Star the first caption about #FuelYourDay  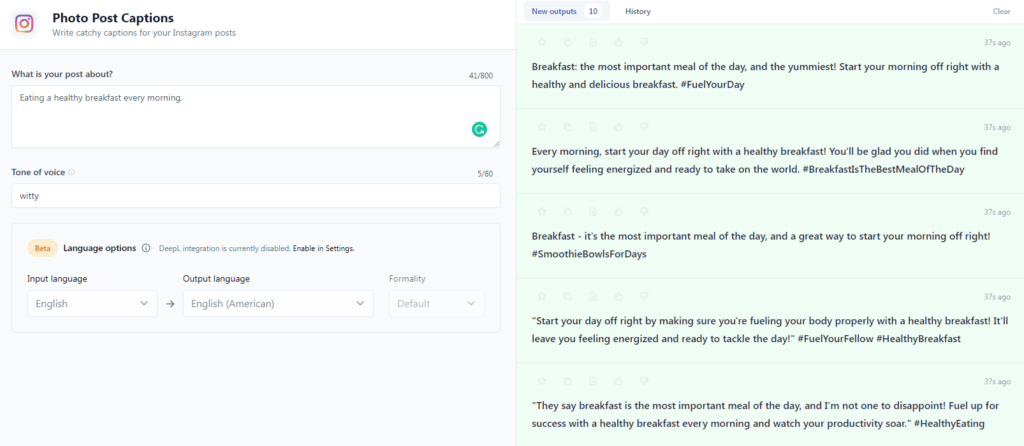541,42
